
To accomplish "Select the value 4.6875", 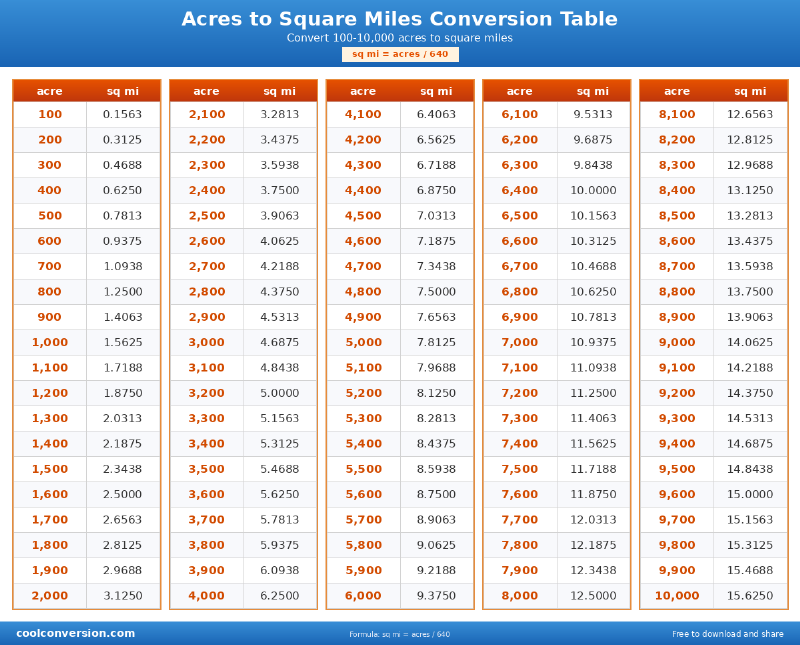I will pos(280,342).
